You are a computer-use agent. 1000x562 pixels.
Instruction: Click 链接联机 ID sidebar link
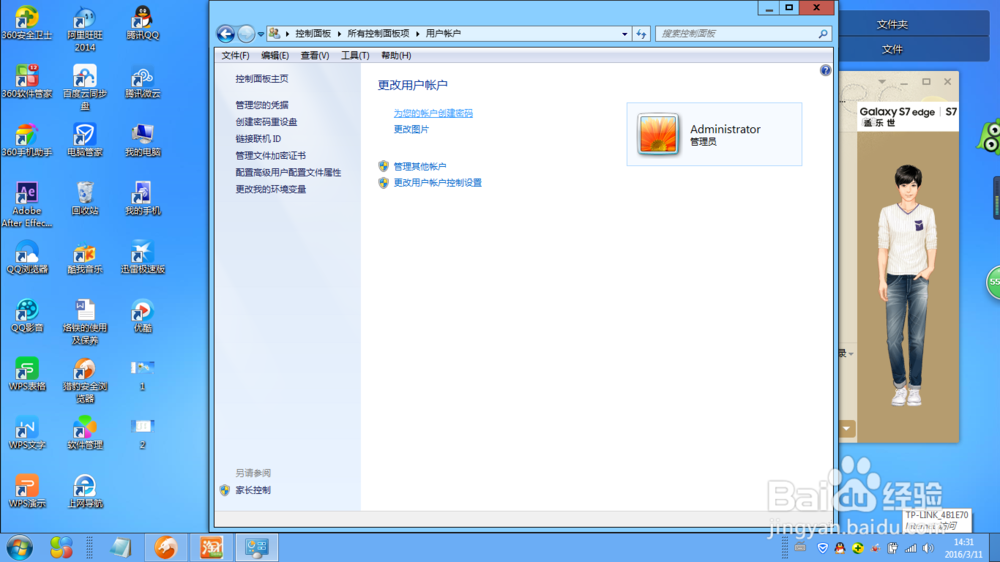258,138
